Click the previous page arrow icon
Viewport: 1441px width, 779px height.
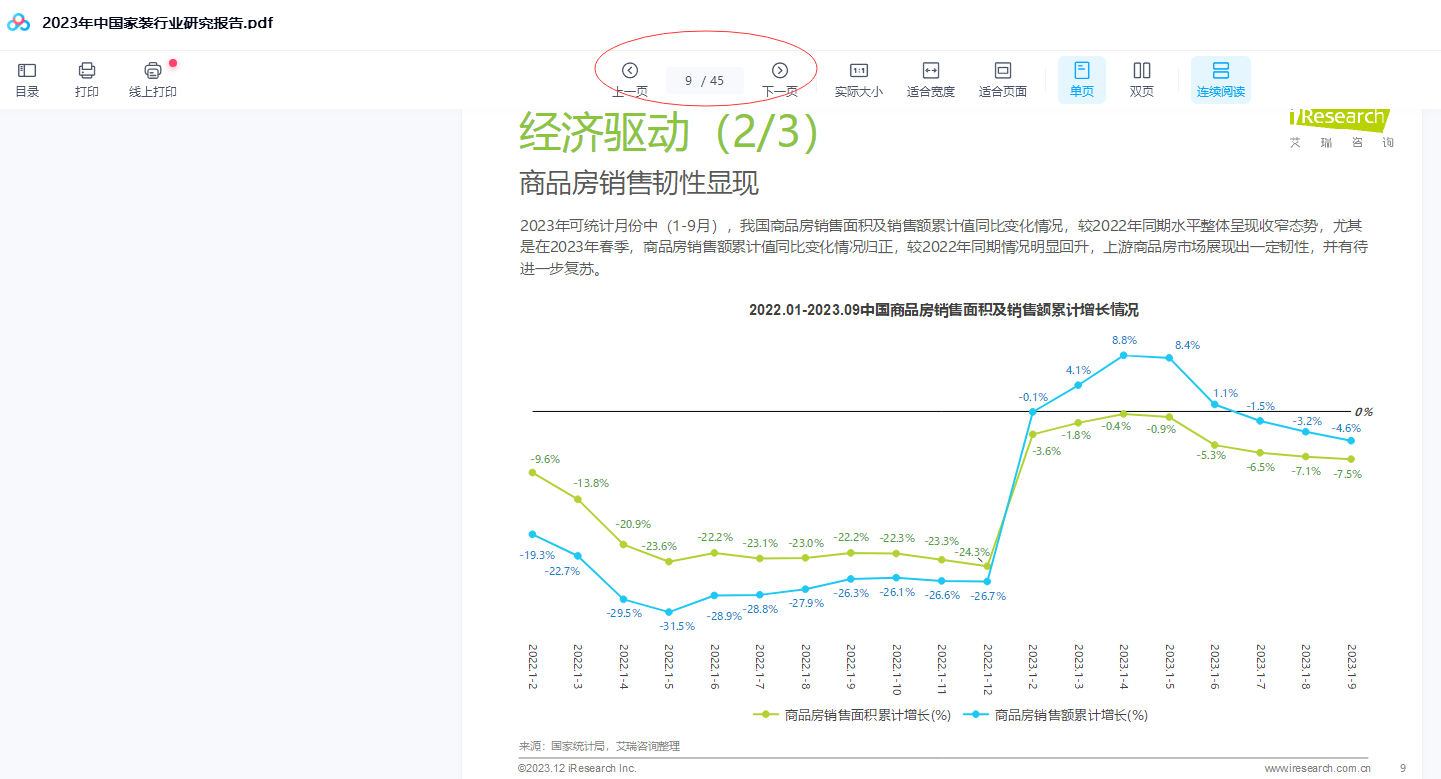click(x=630, y=71)
